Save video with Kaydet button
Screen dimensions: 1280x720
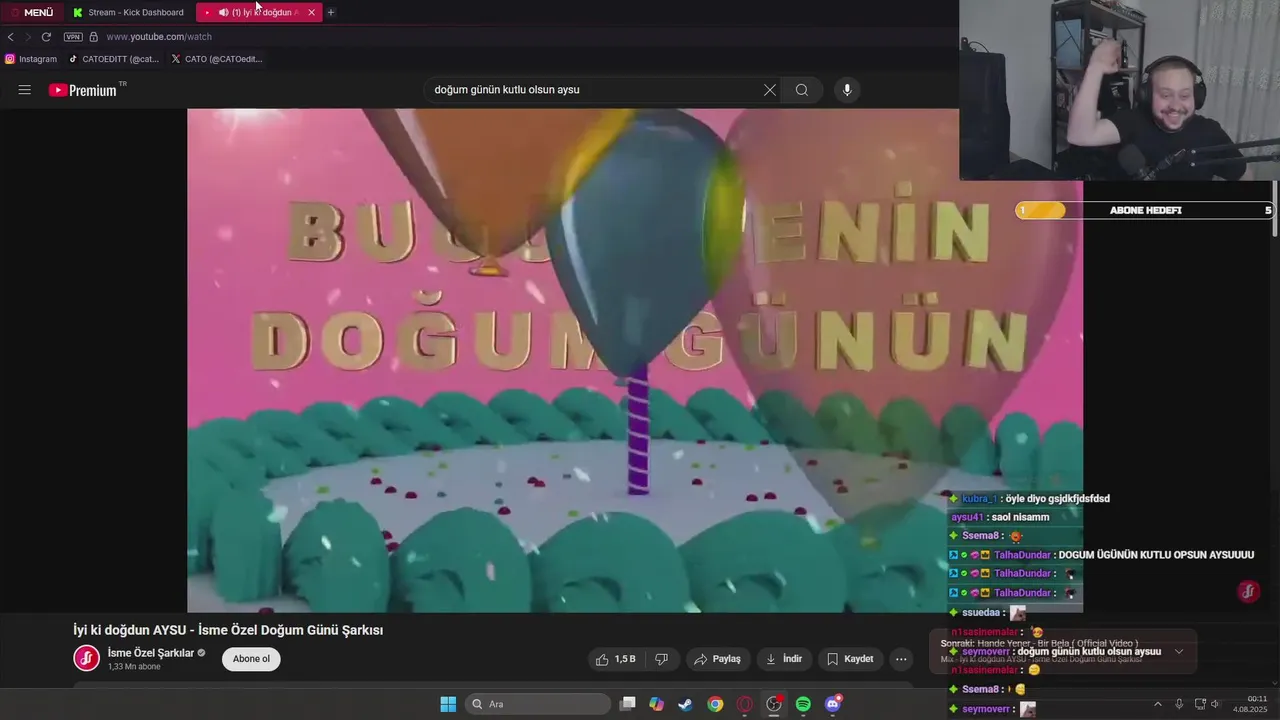pyautogui.click(x=851, y=659)
